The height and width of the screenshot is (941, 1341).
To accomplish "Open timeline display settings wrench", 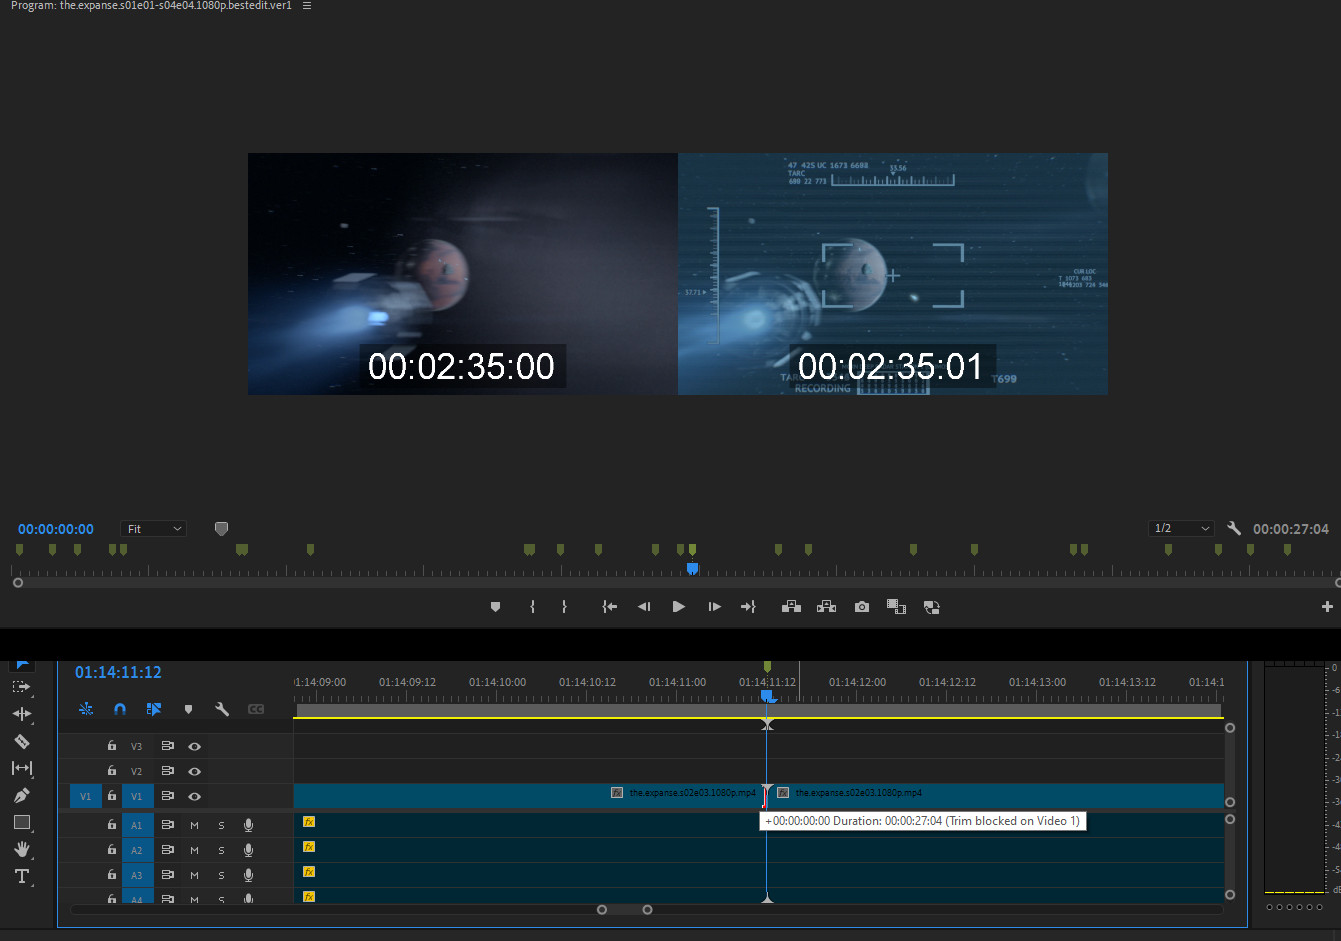I will pyautogui.click(x=222, y=709).
